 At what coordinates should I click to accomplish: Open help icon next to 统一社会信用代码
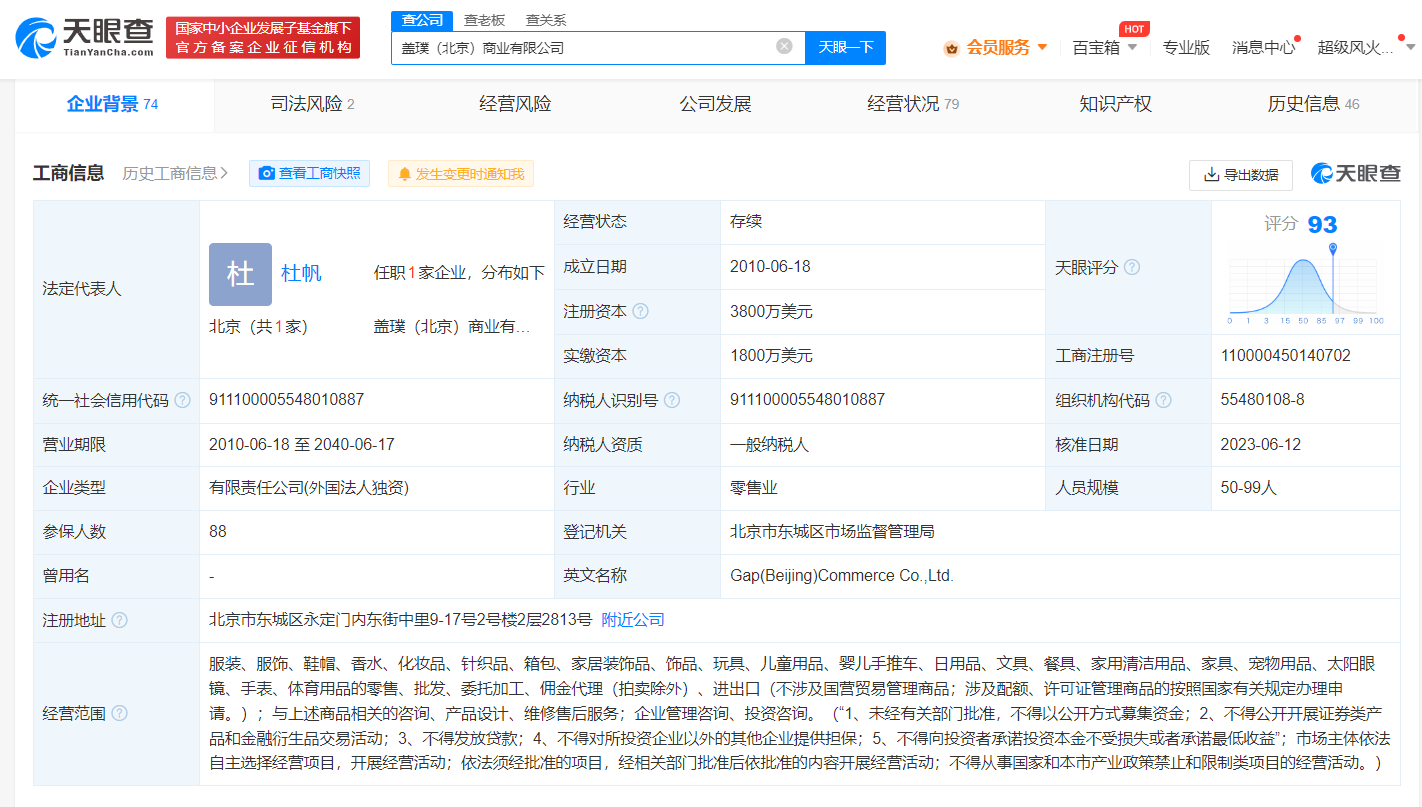click(x=182, y=400)
